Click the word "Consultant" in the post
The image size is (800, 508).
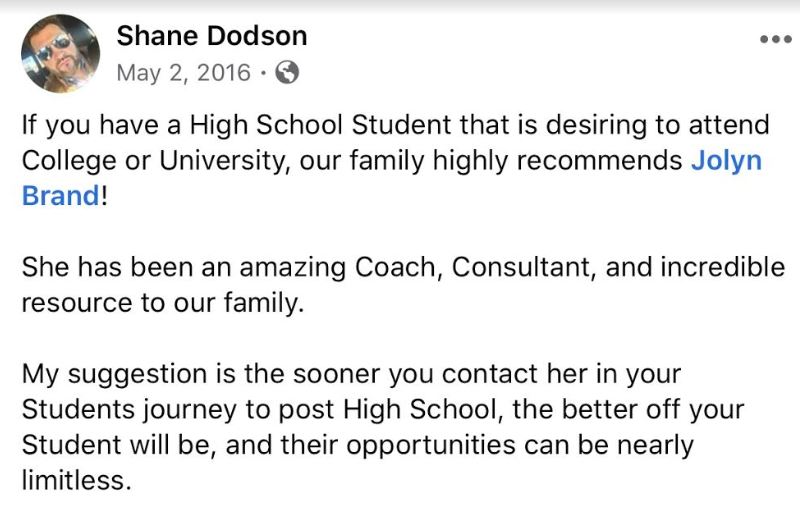point(523,267)
